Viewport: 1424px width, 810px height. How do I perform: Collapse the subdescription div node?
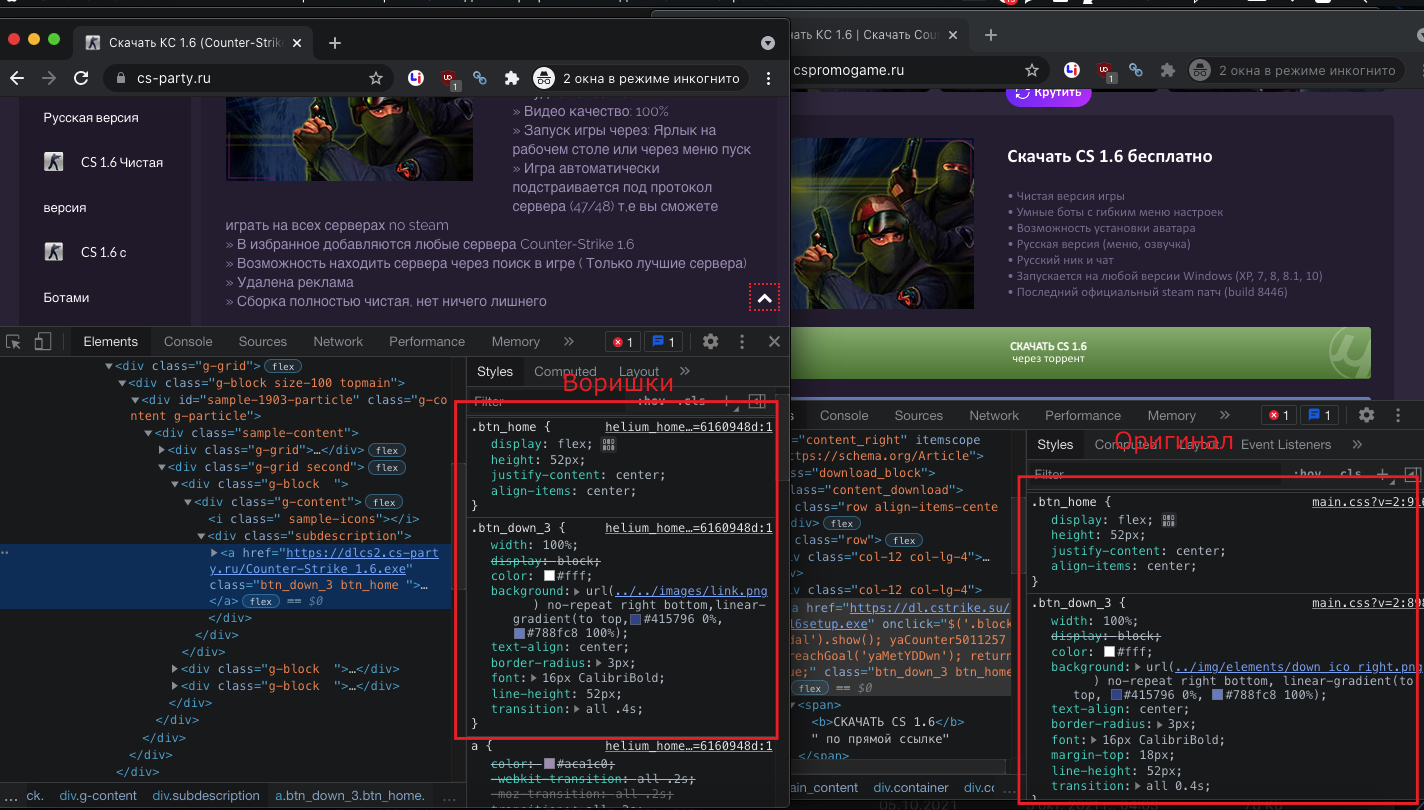click(200, 536)
